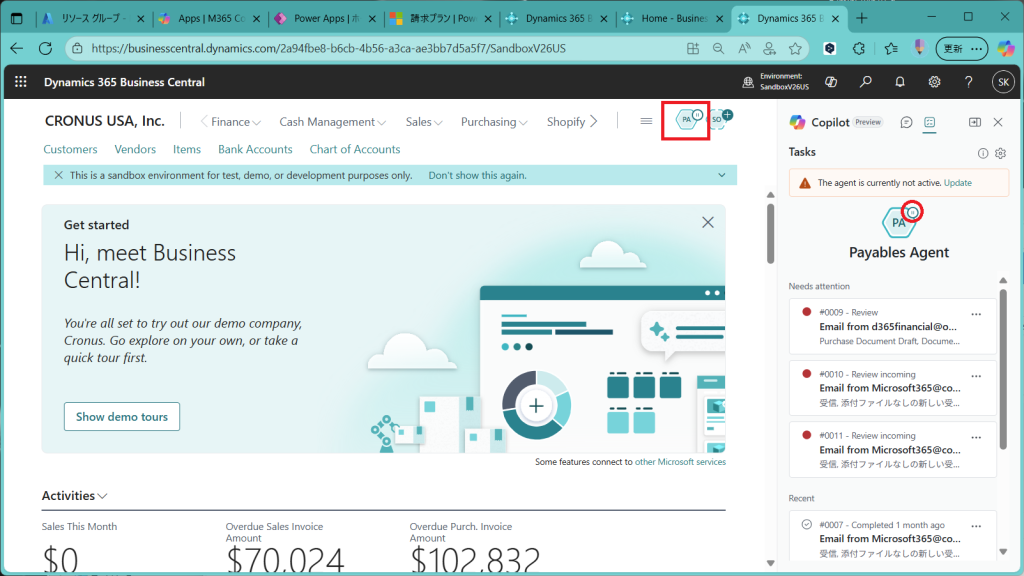Expand the Finance menu
Viewport: 1024px width, 576px height.
coord(231,122)
